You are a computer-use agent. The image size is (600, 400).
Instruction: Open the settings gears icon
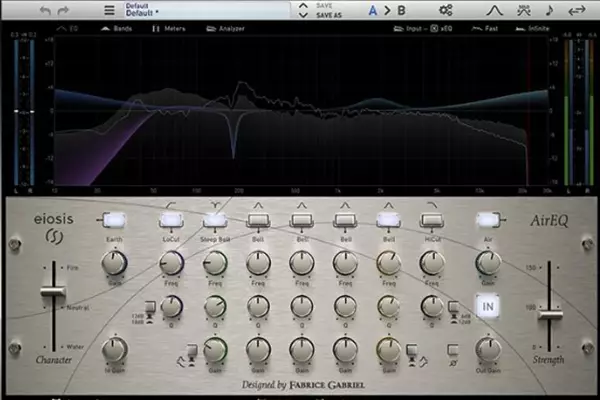(446, 10)
